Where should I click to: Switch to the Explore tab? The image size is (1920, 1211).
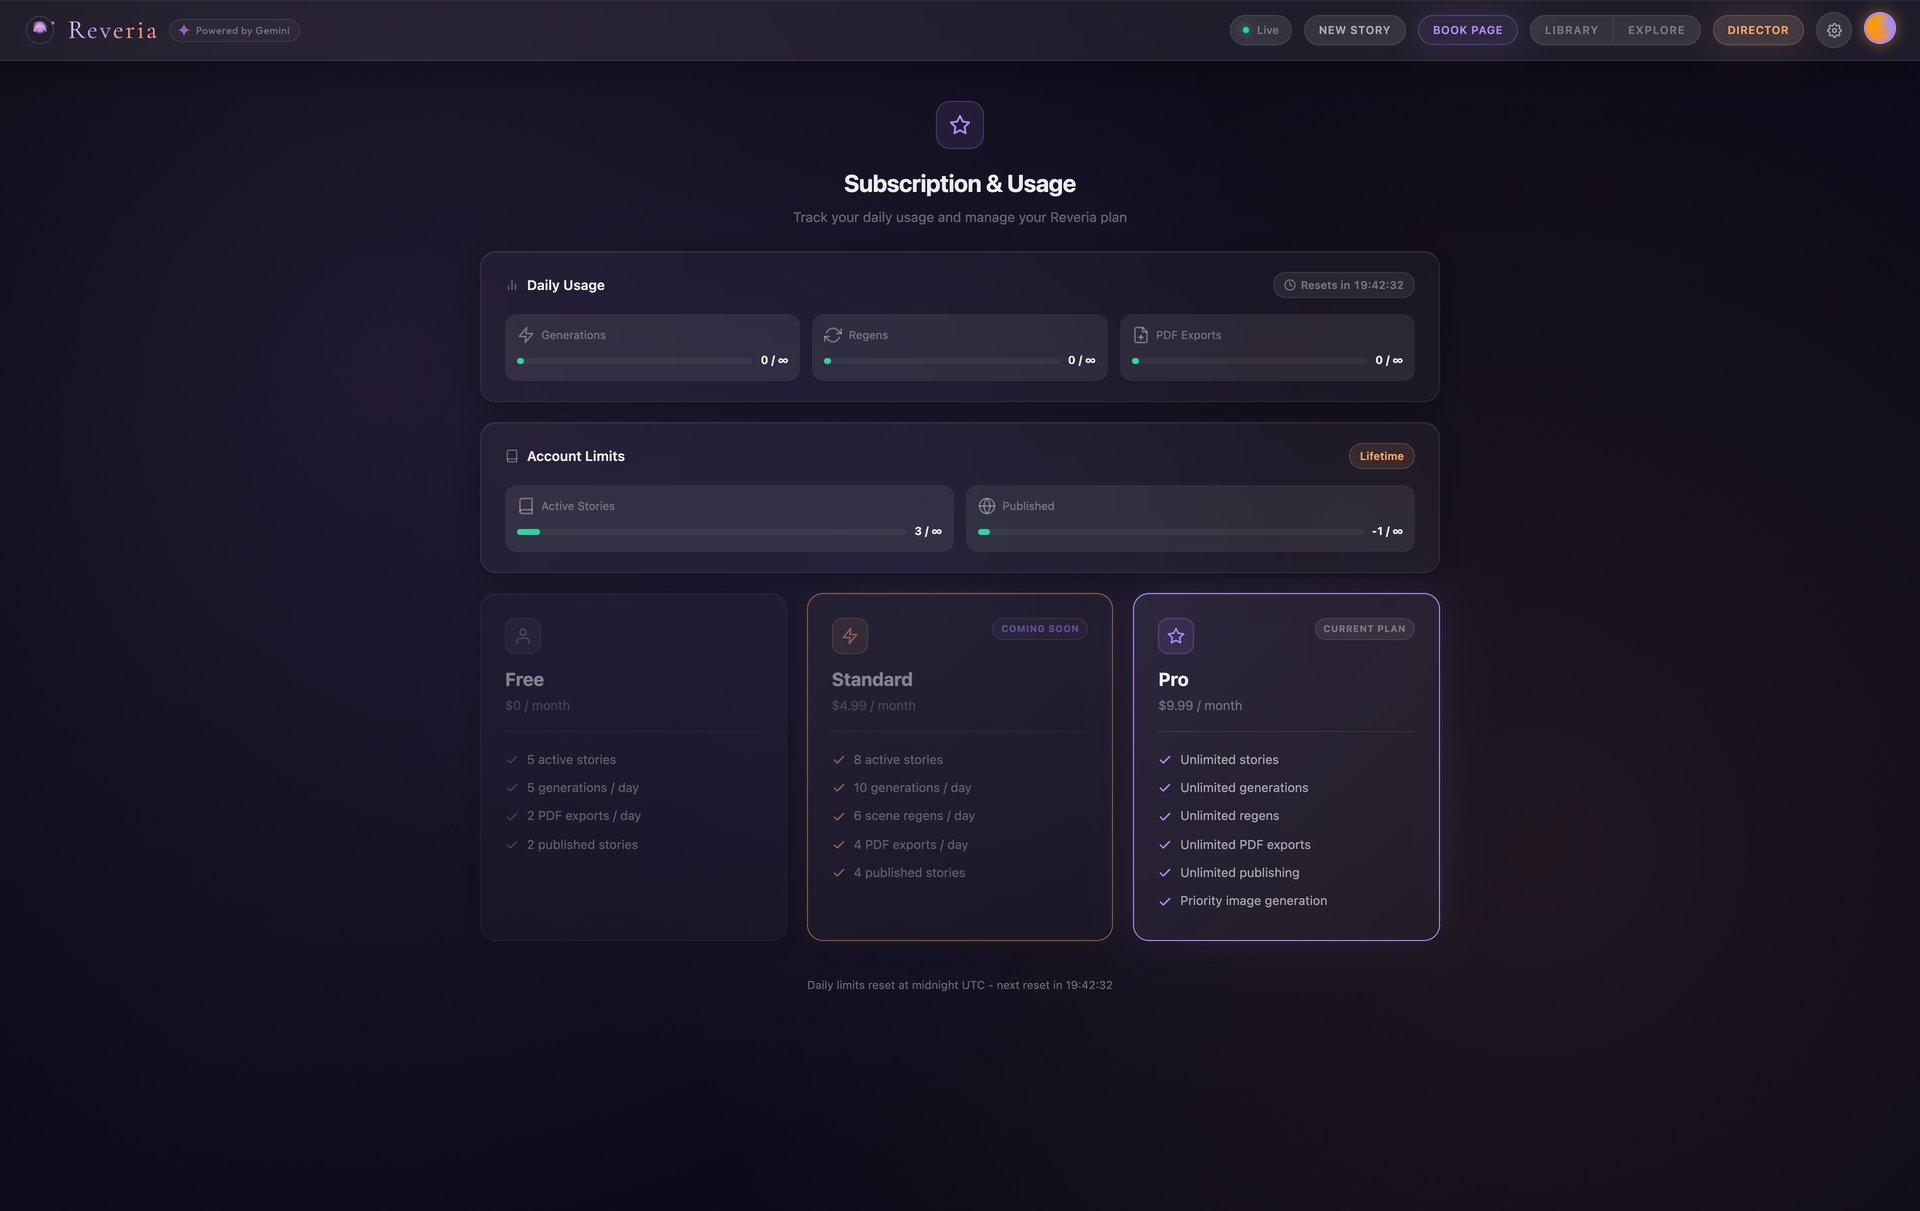1655,30
